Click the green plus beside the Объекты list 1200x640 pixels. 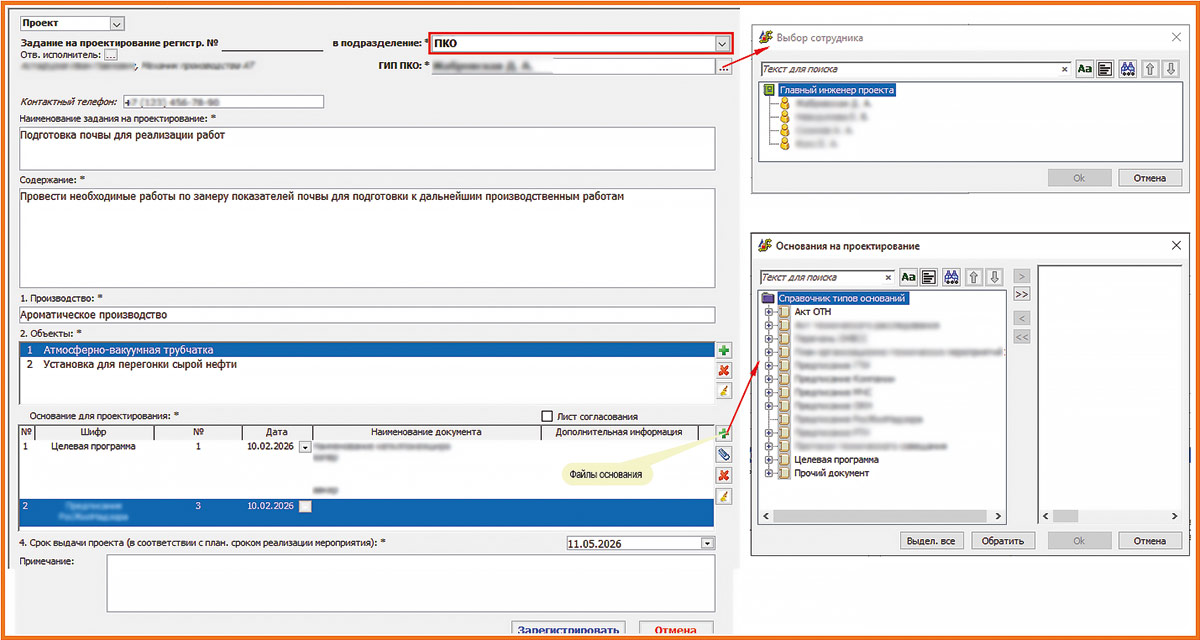click(723, 351)
